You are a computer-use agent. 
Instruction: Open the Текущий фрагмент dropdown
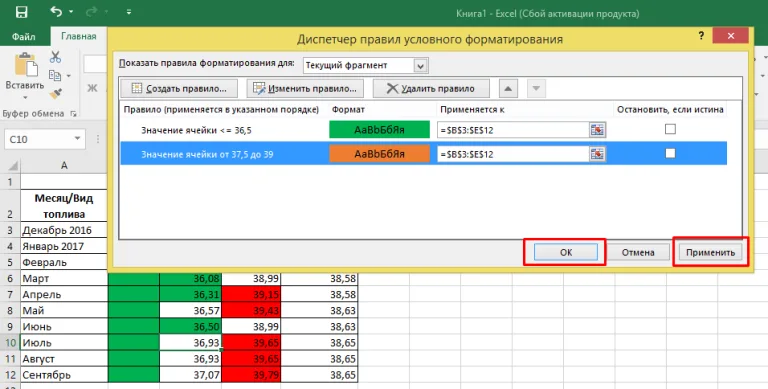tap(420, 66)
